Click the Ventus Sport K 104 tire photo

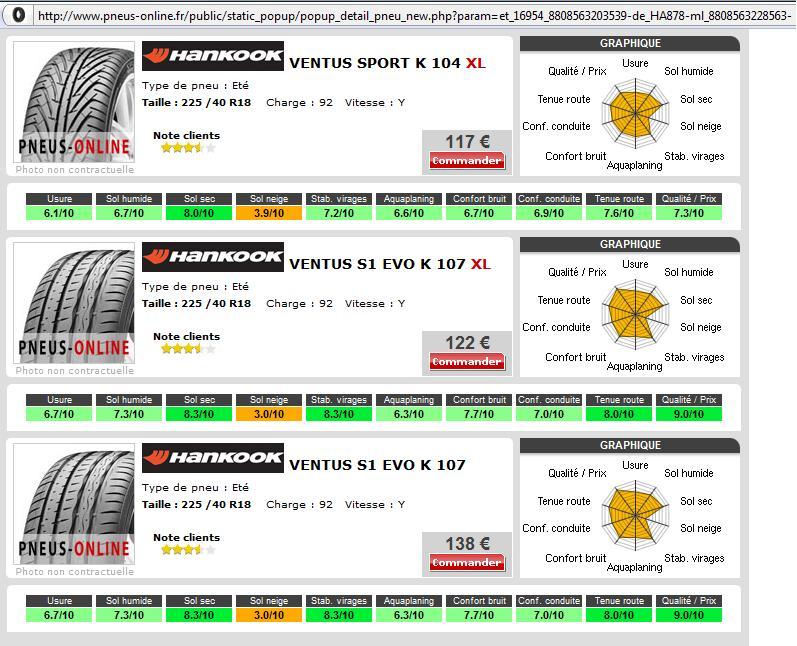pos(74,102)
